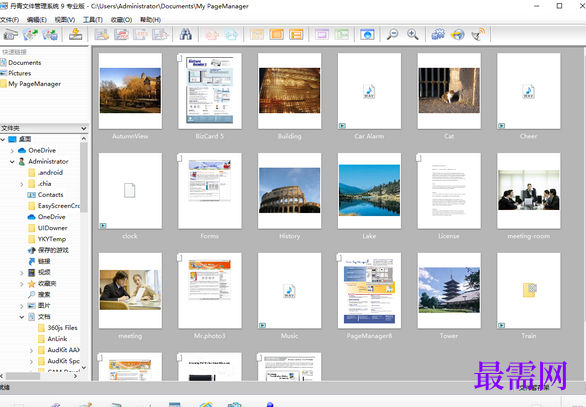586x407 pixels.
Task: Open search with the binoculars icon
Action: click(186, 35)
